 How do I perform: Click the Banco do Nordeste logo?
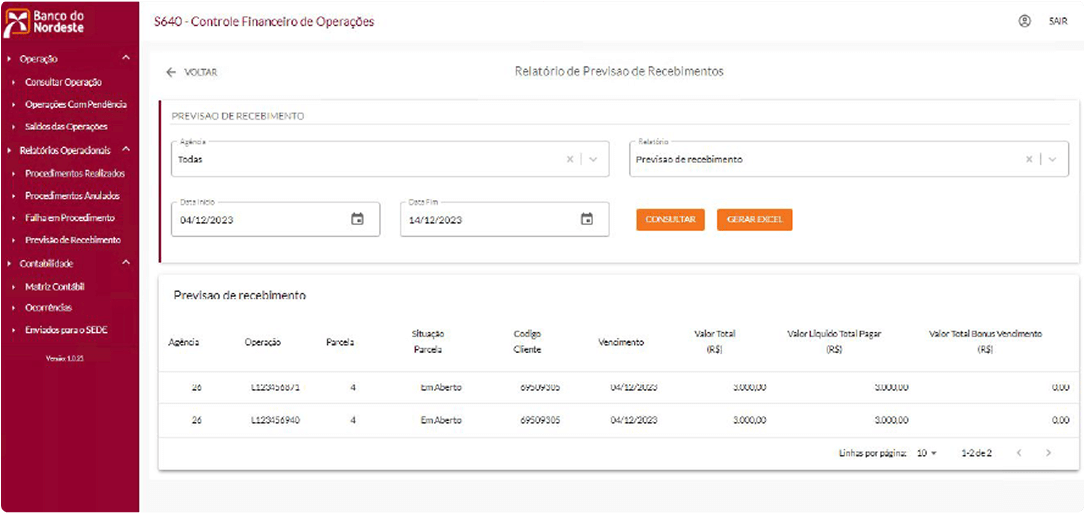48,22
